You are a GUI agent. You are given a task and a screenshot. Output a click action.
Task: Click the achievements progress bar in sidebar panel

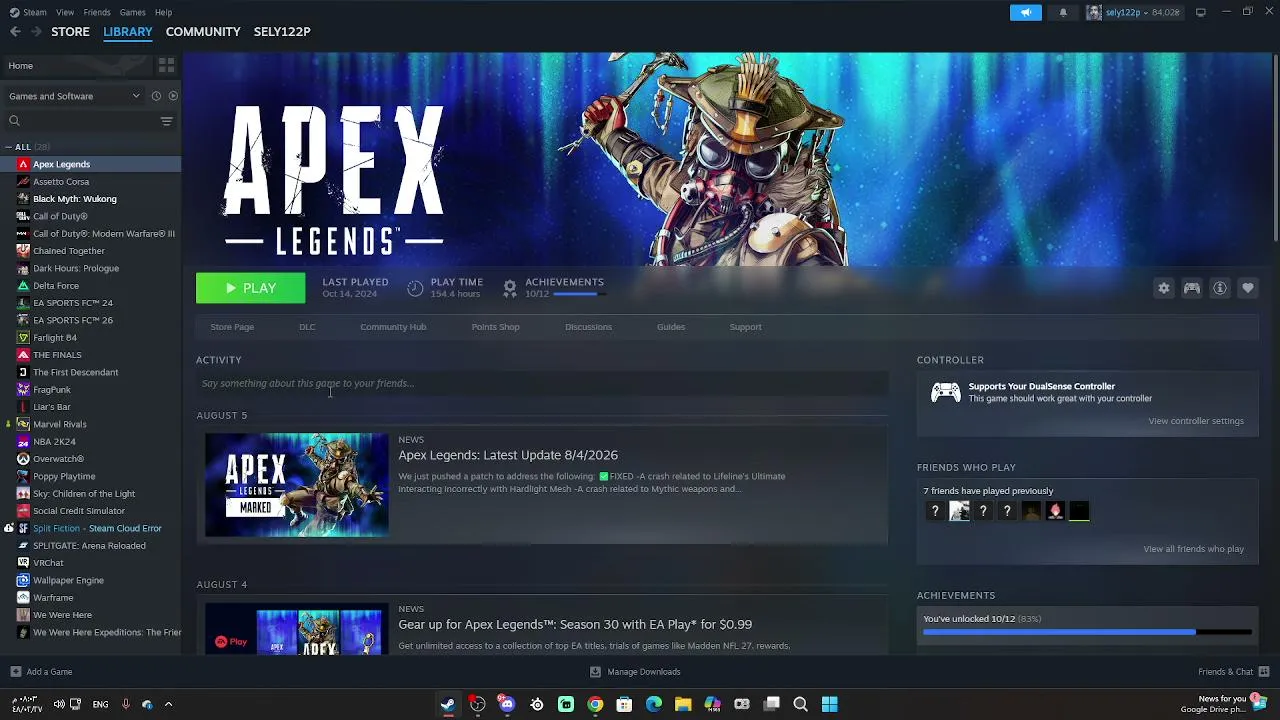(x=1087, y=632)
